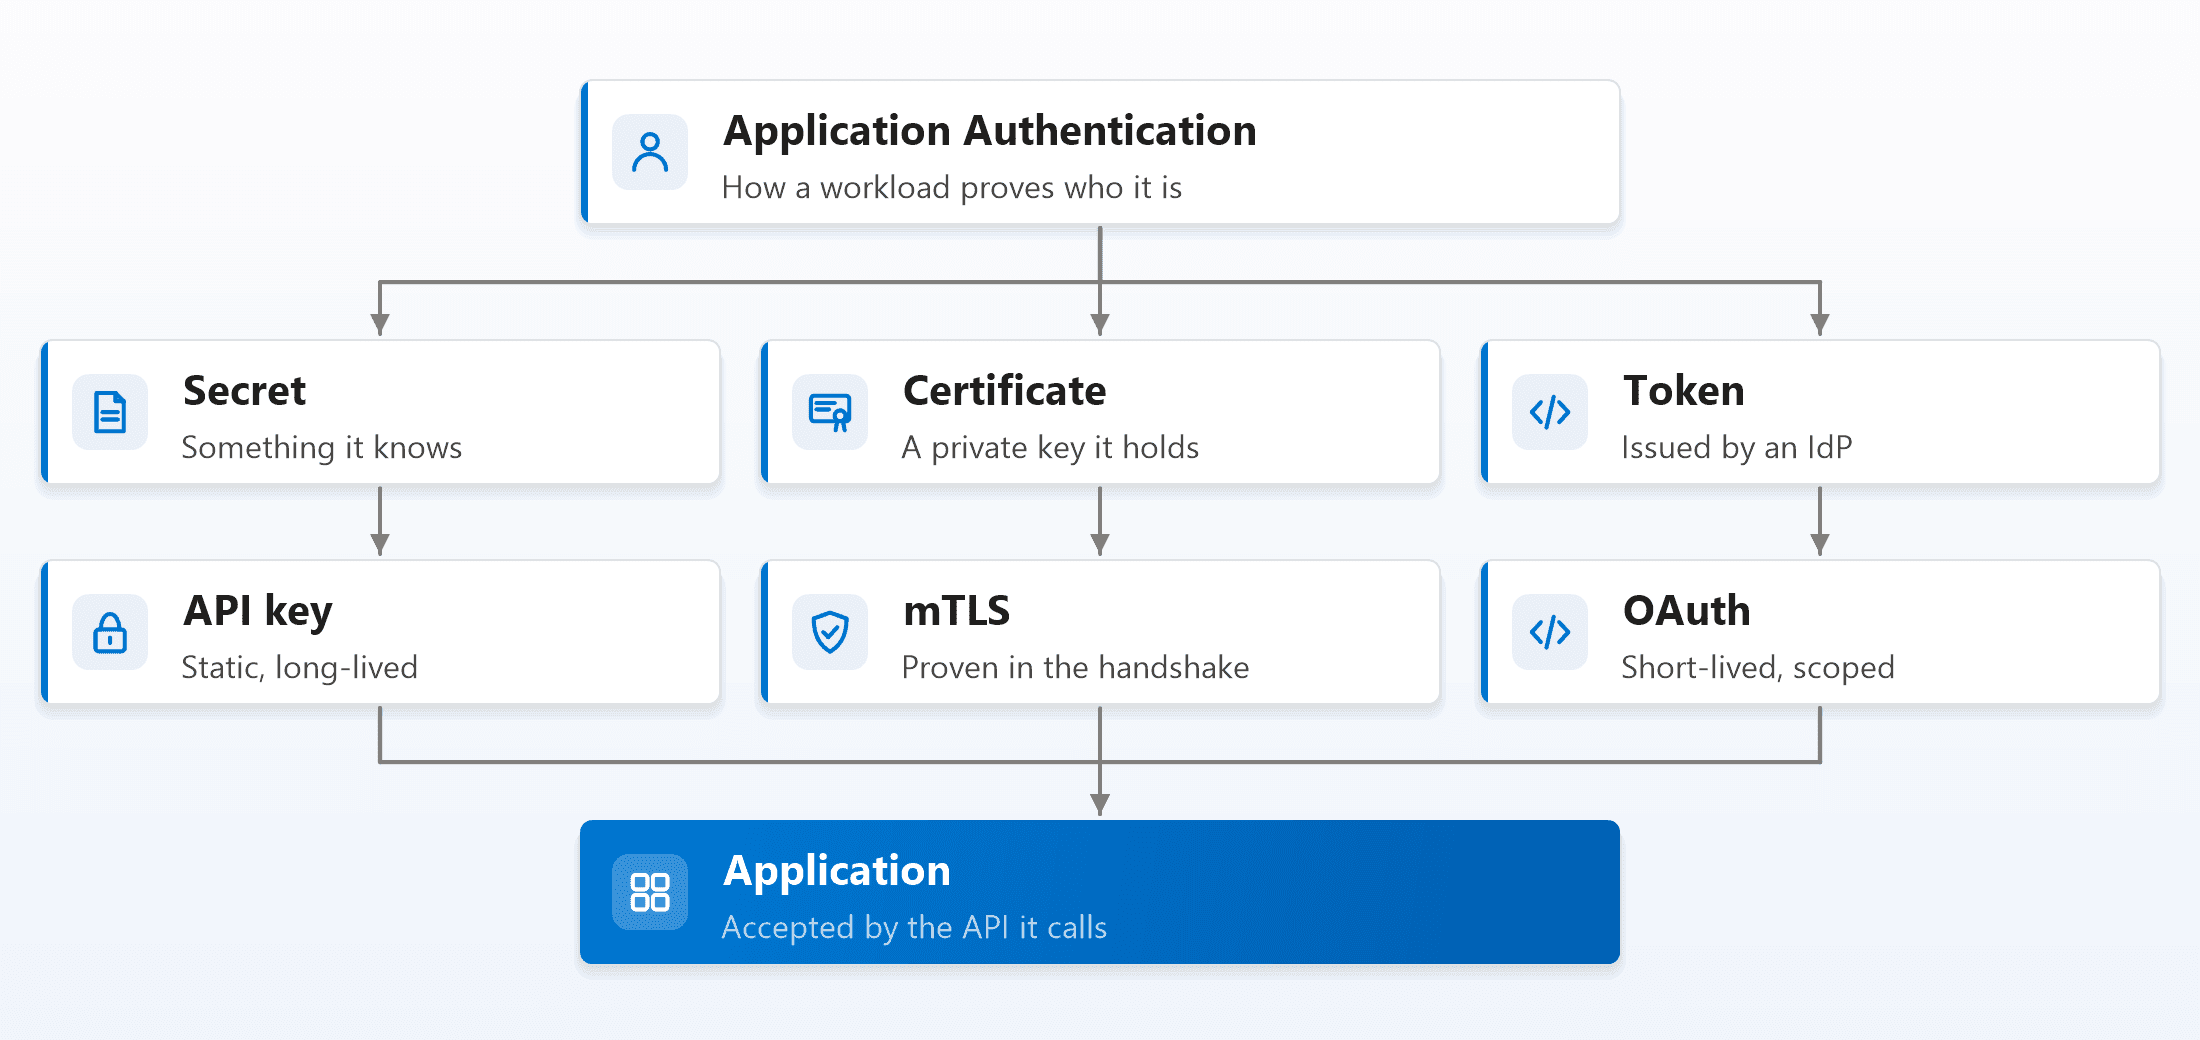The height and width of the screenshot is (1040, 2200).
Task: Select the 'mTLS' heading
Action: tap(957, 610)
